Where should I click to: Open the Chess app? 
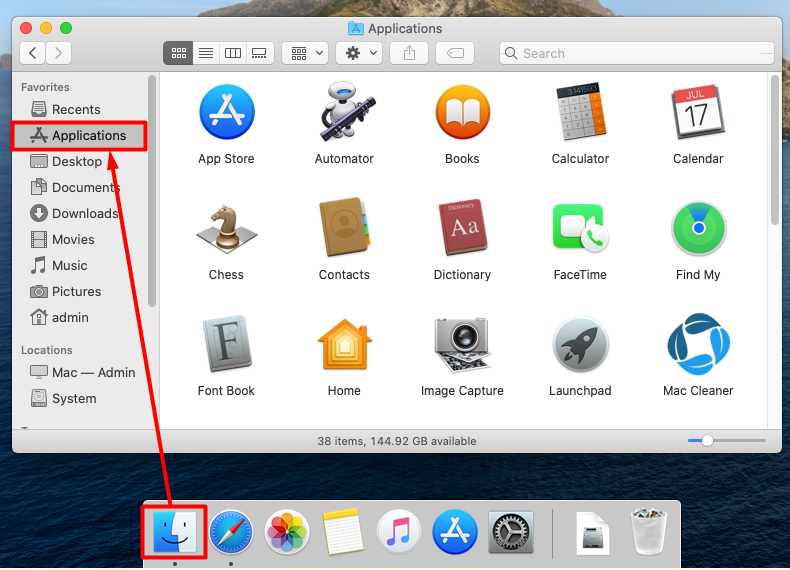(226, 228)
